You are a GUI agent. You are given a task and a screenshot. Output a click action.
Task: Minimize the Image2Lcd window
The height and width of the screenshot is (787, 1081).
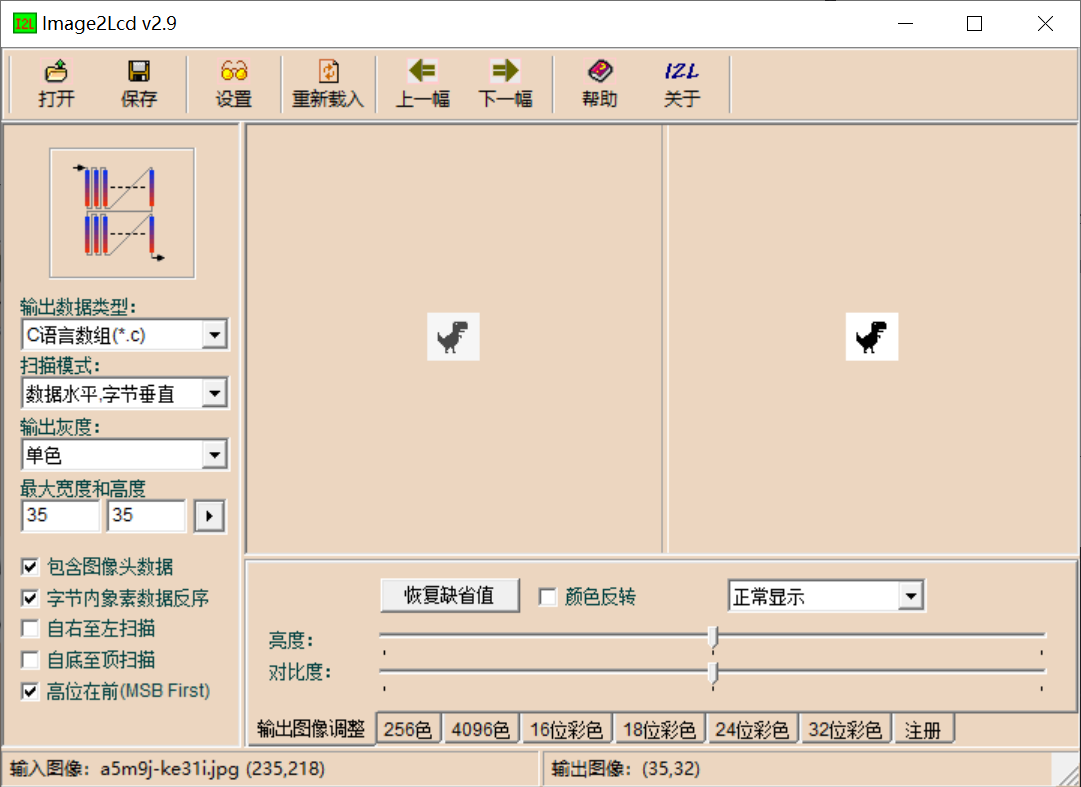(x=906, y=23)
